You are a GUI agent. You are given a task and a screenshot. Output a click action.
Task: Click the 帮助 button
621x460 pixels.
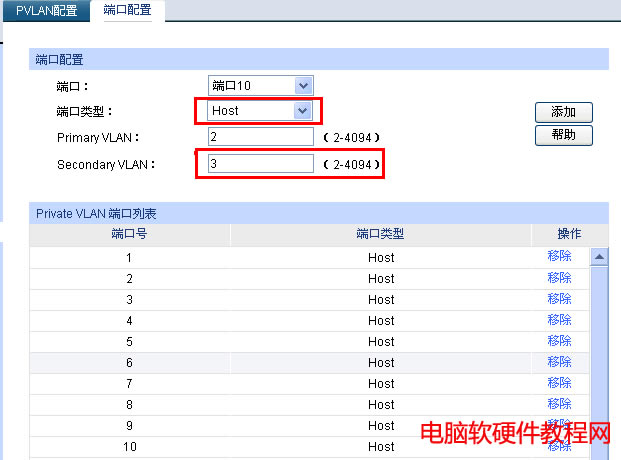(x=564, y=135)
